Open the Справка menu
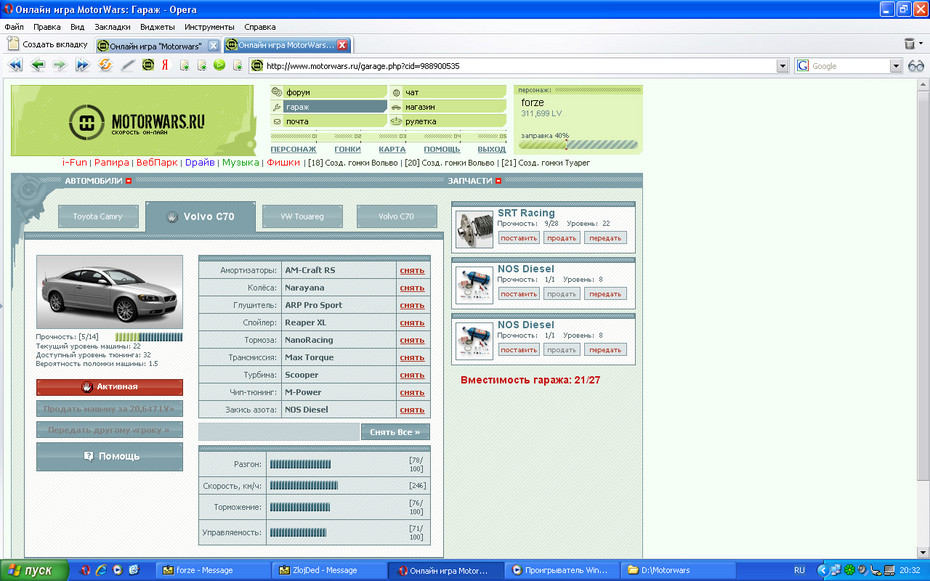 point(260,27)
